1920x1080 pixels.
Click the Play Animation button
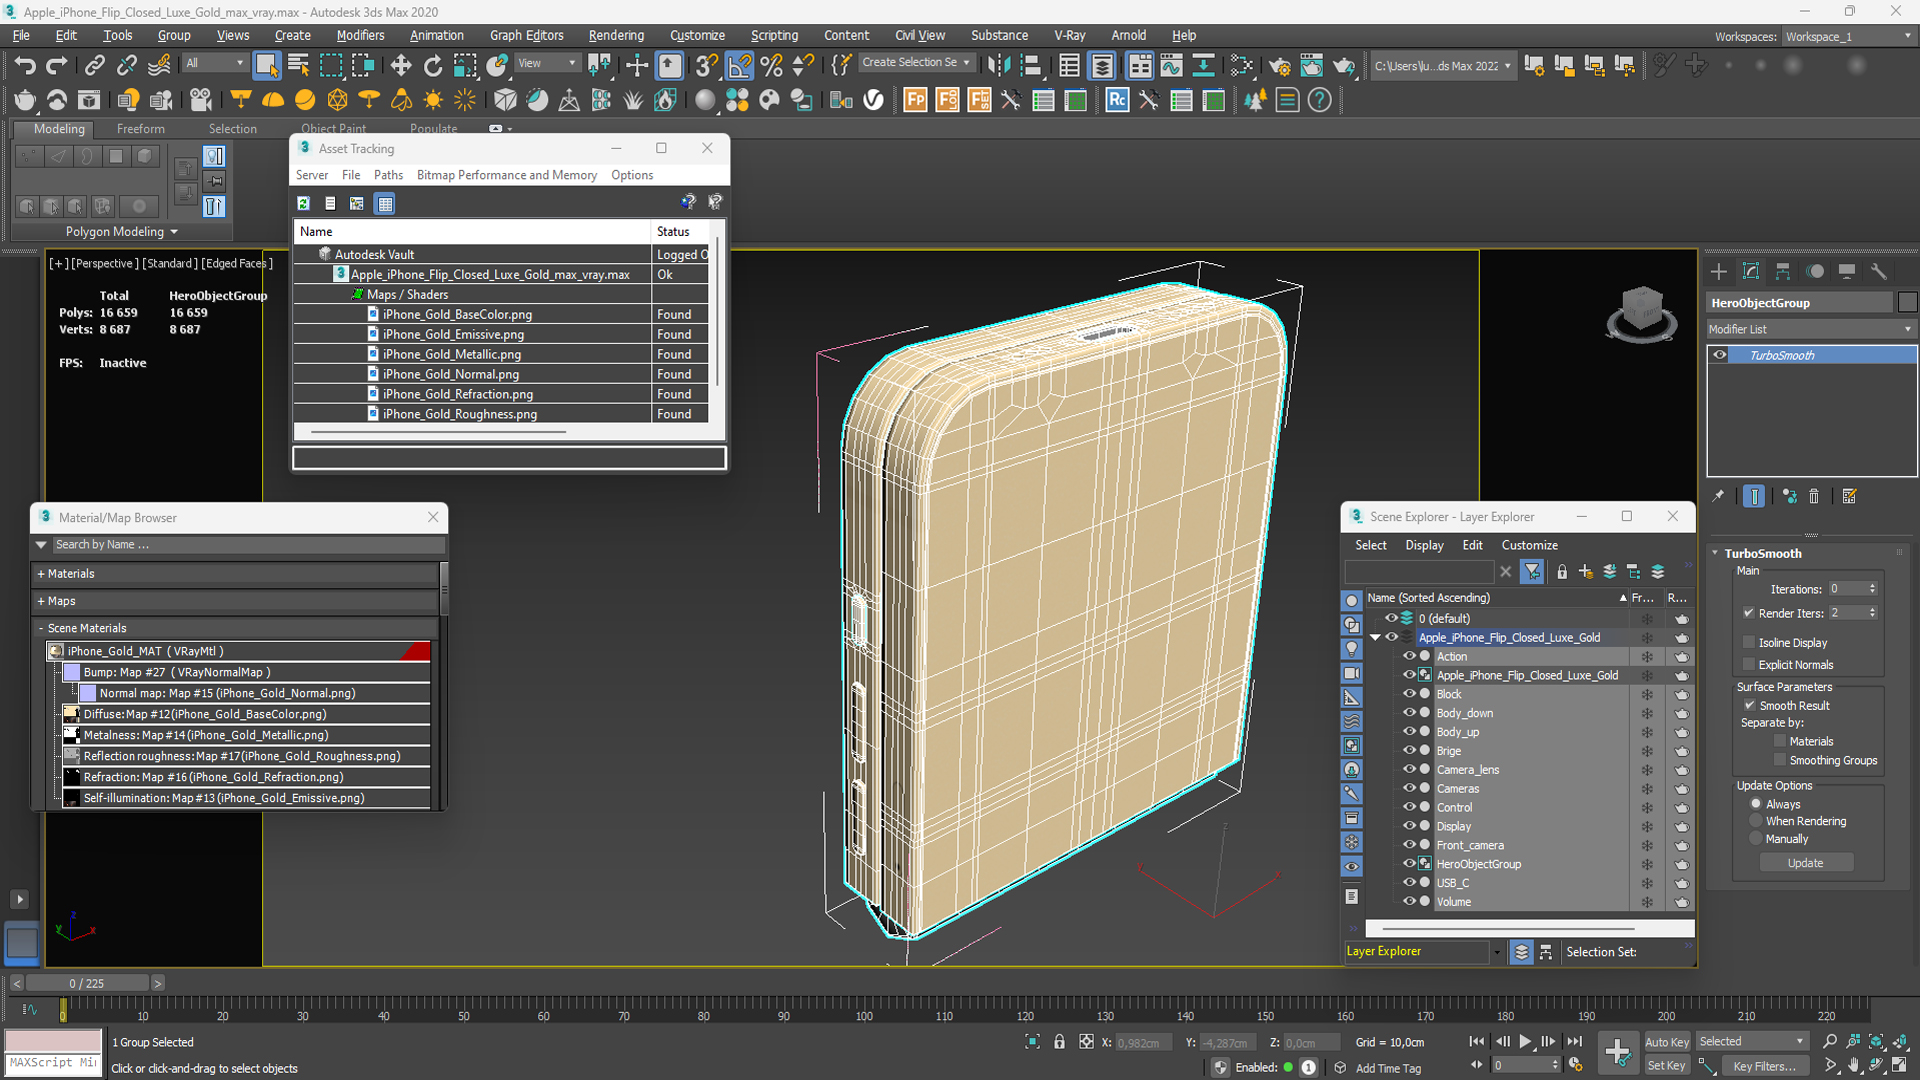click(1525, 1041)
